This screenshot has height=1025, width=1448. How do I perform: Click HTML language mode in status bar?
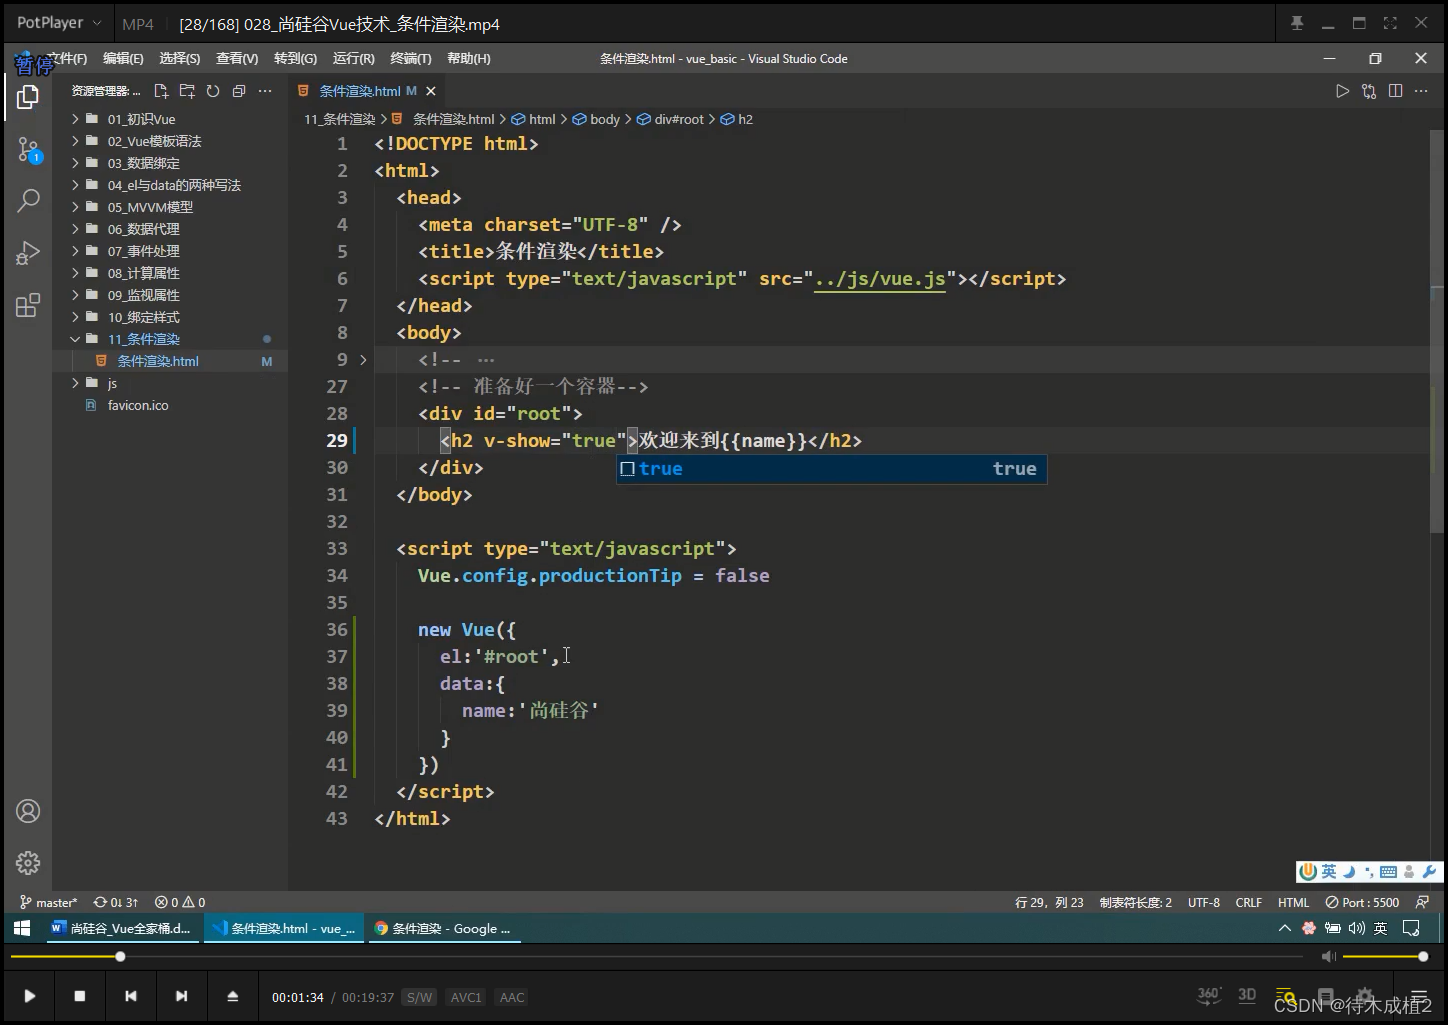tap(1293, 902)
